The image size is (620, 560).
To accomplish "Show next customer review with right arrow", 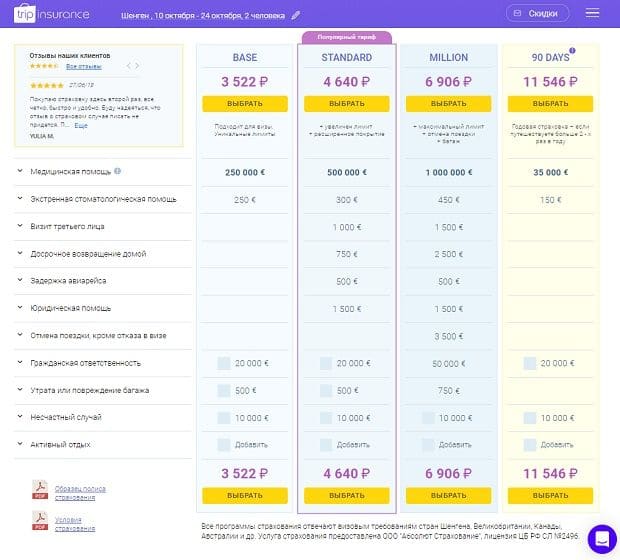I will tap(137, 66).
